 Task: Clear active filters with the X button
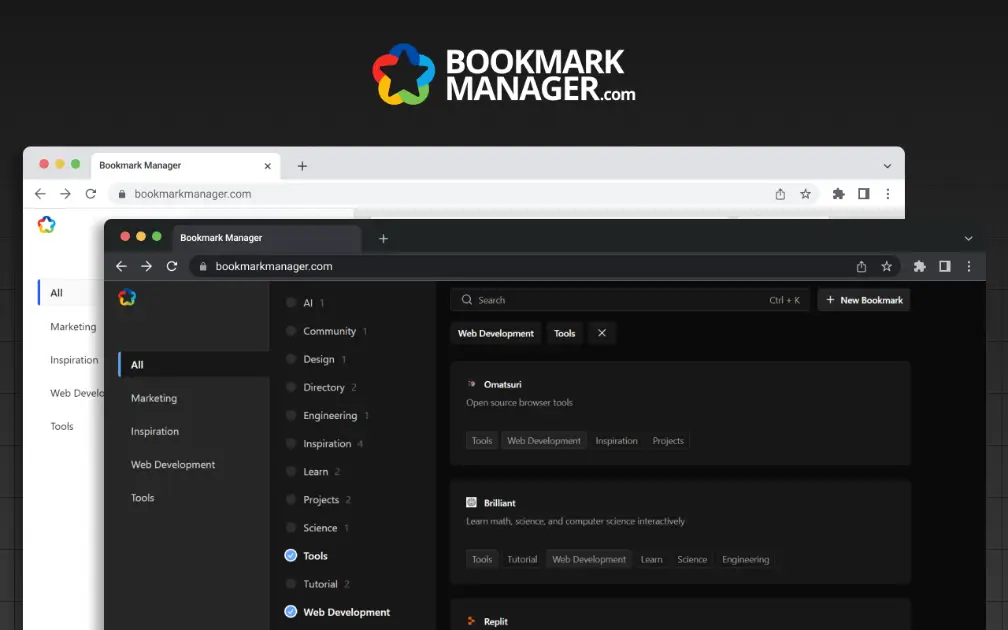(600, 332)
